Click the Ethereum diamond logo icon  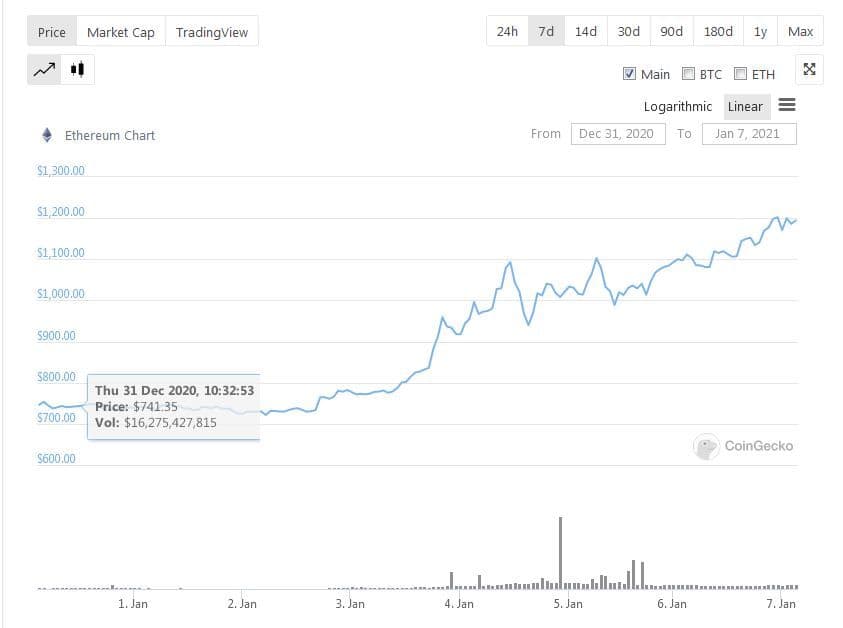pyautogui.click(x=46, y=135)
